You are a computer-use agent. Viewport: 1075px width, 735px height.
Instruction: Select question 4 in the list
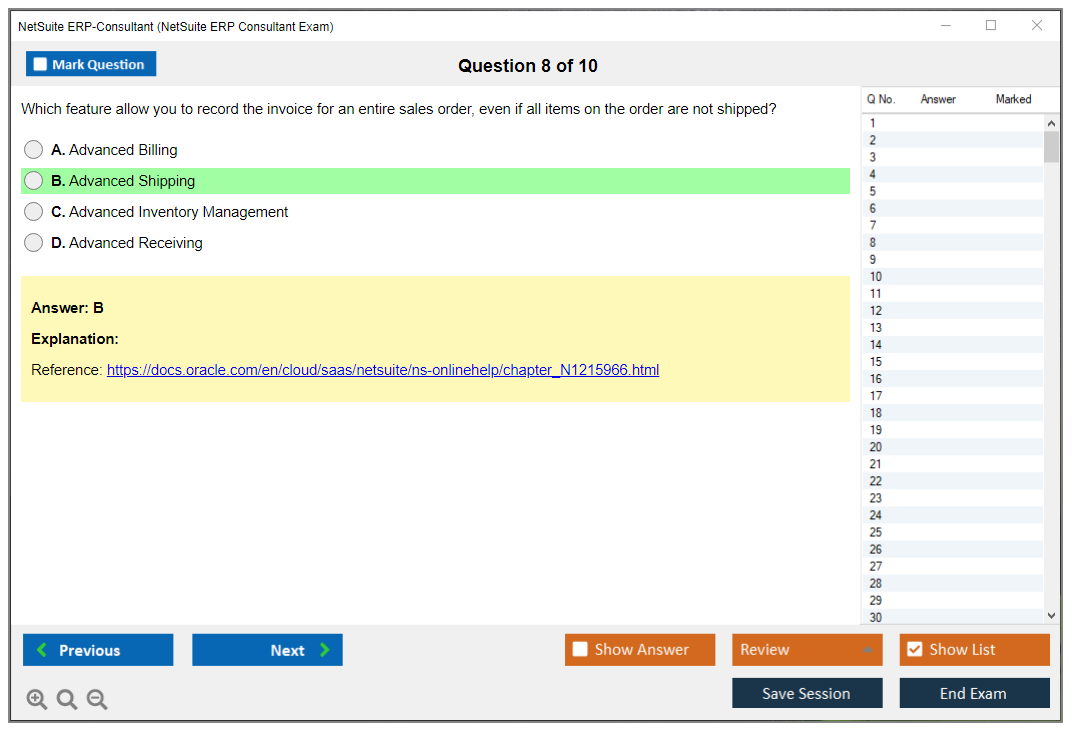coord(952,174)
